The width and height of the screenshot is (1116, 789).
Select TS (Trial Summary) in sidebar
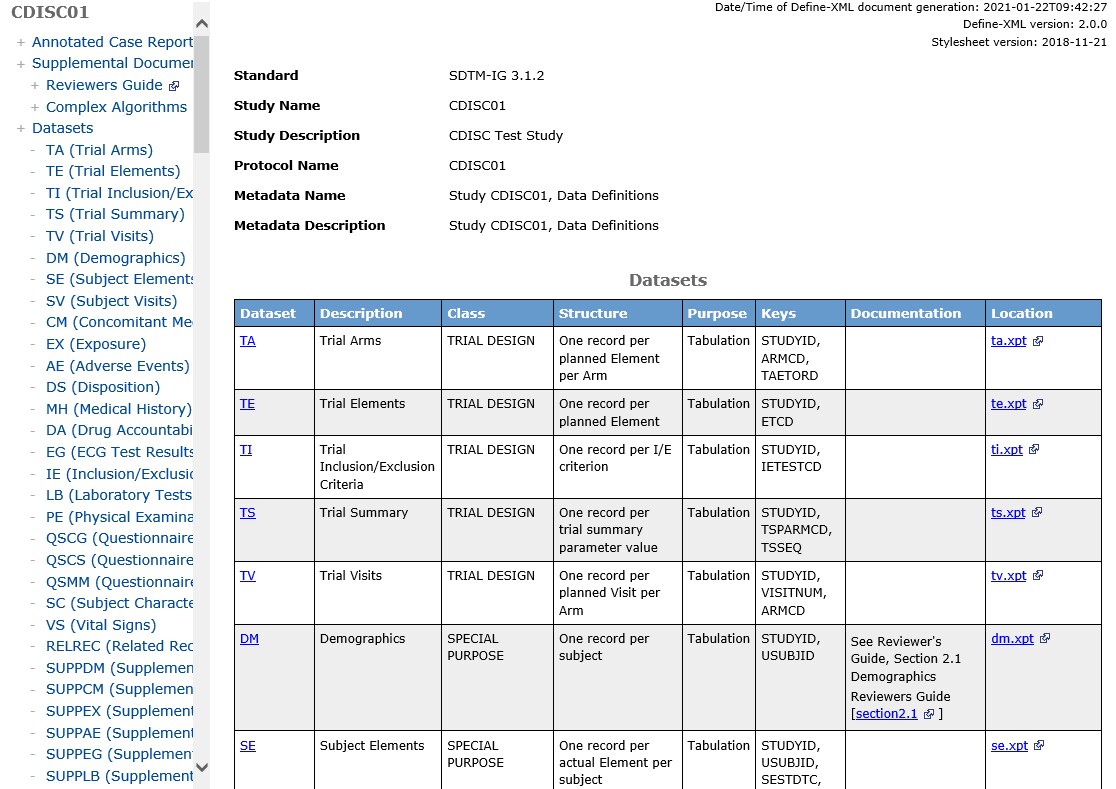[x=115, y=214]
